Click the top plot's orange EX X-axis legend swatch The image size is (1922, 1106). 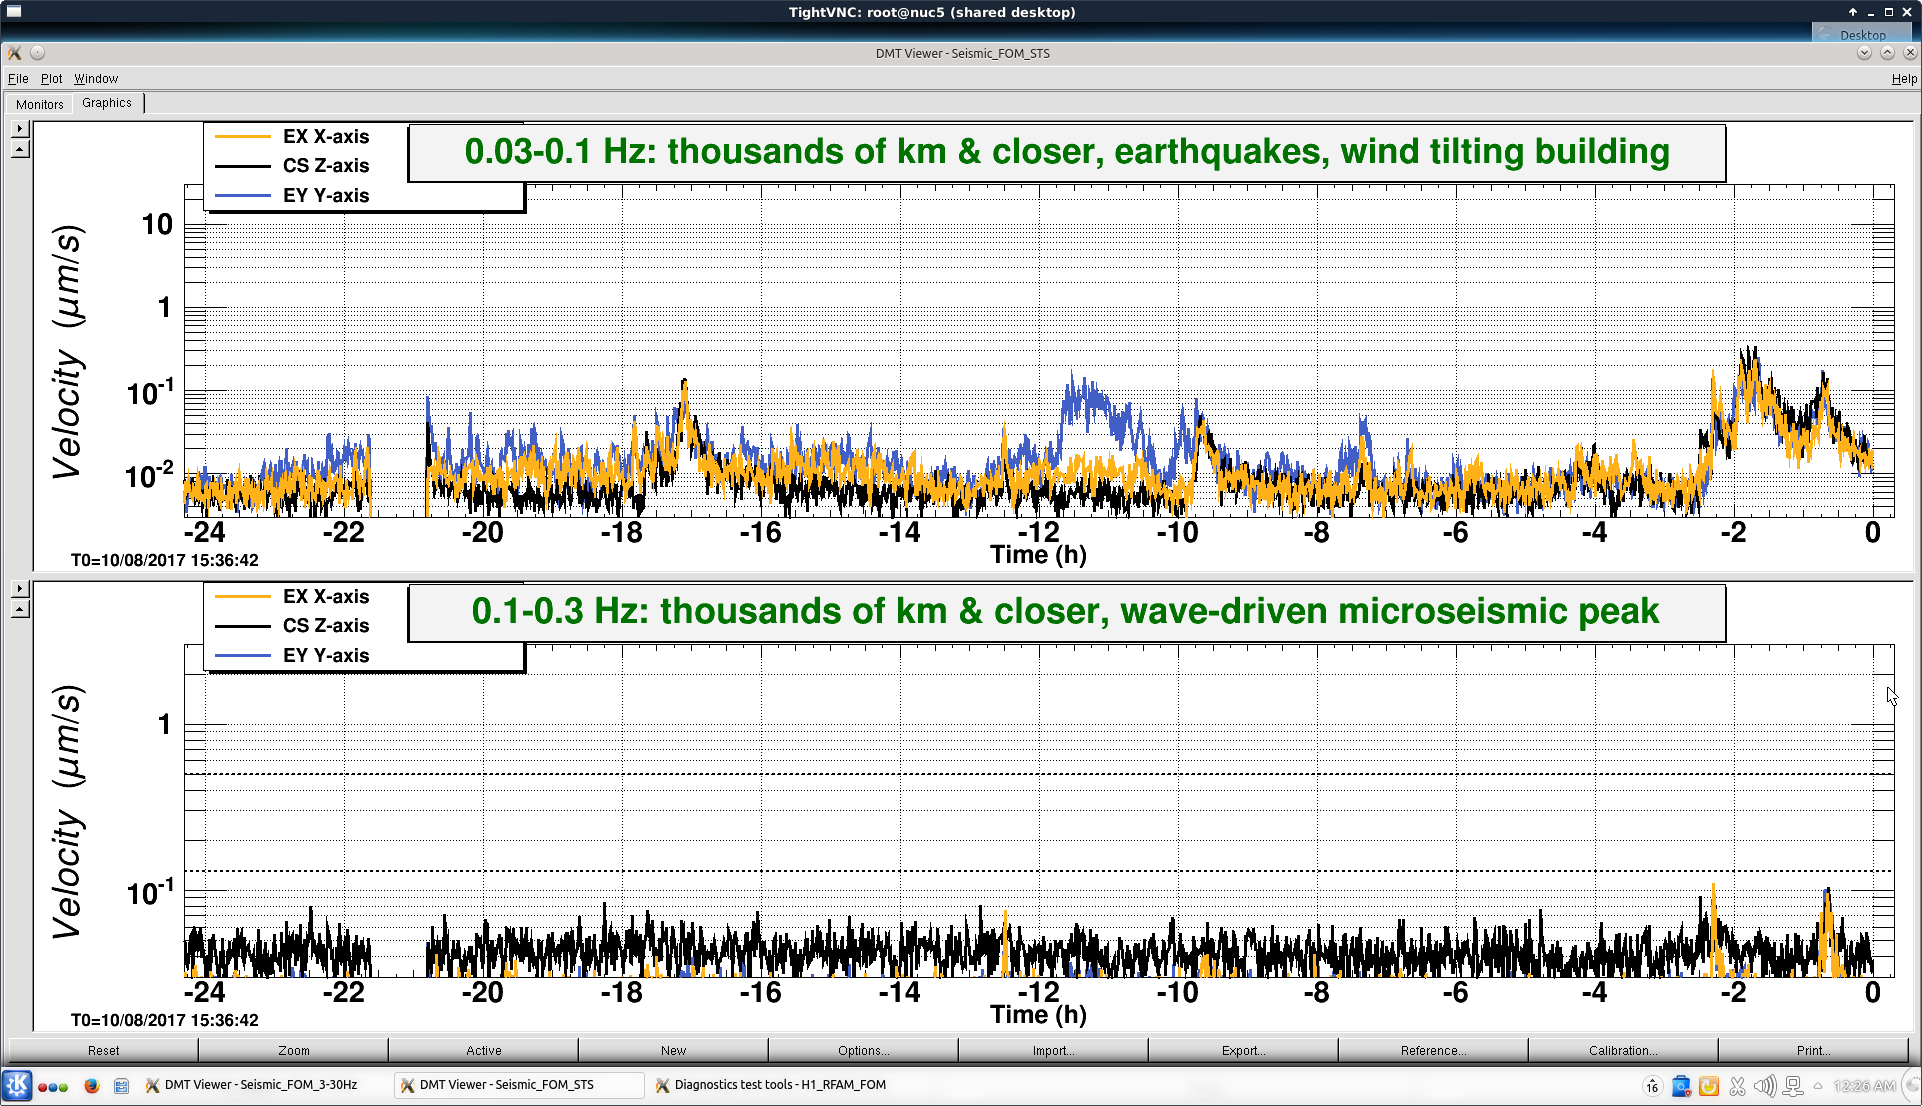click(x=243, y=136)
